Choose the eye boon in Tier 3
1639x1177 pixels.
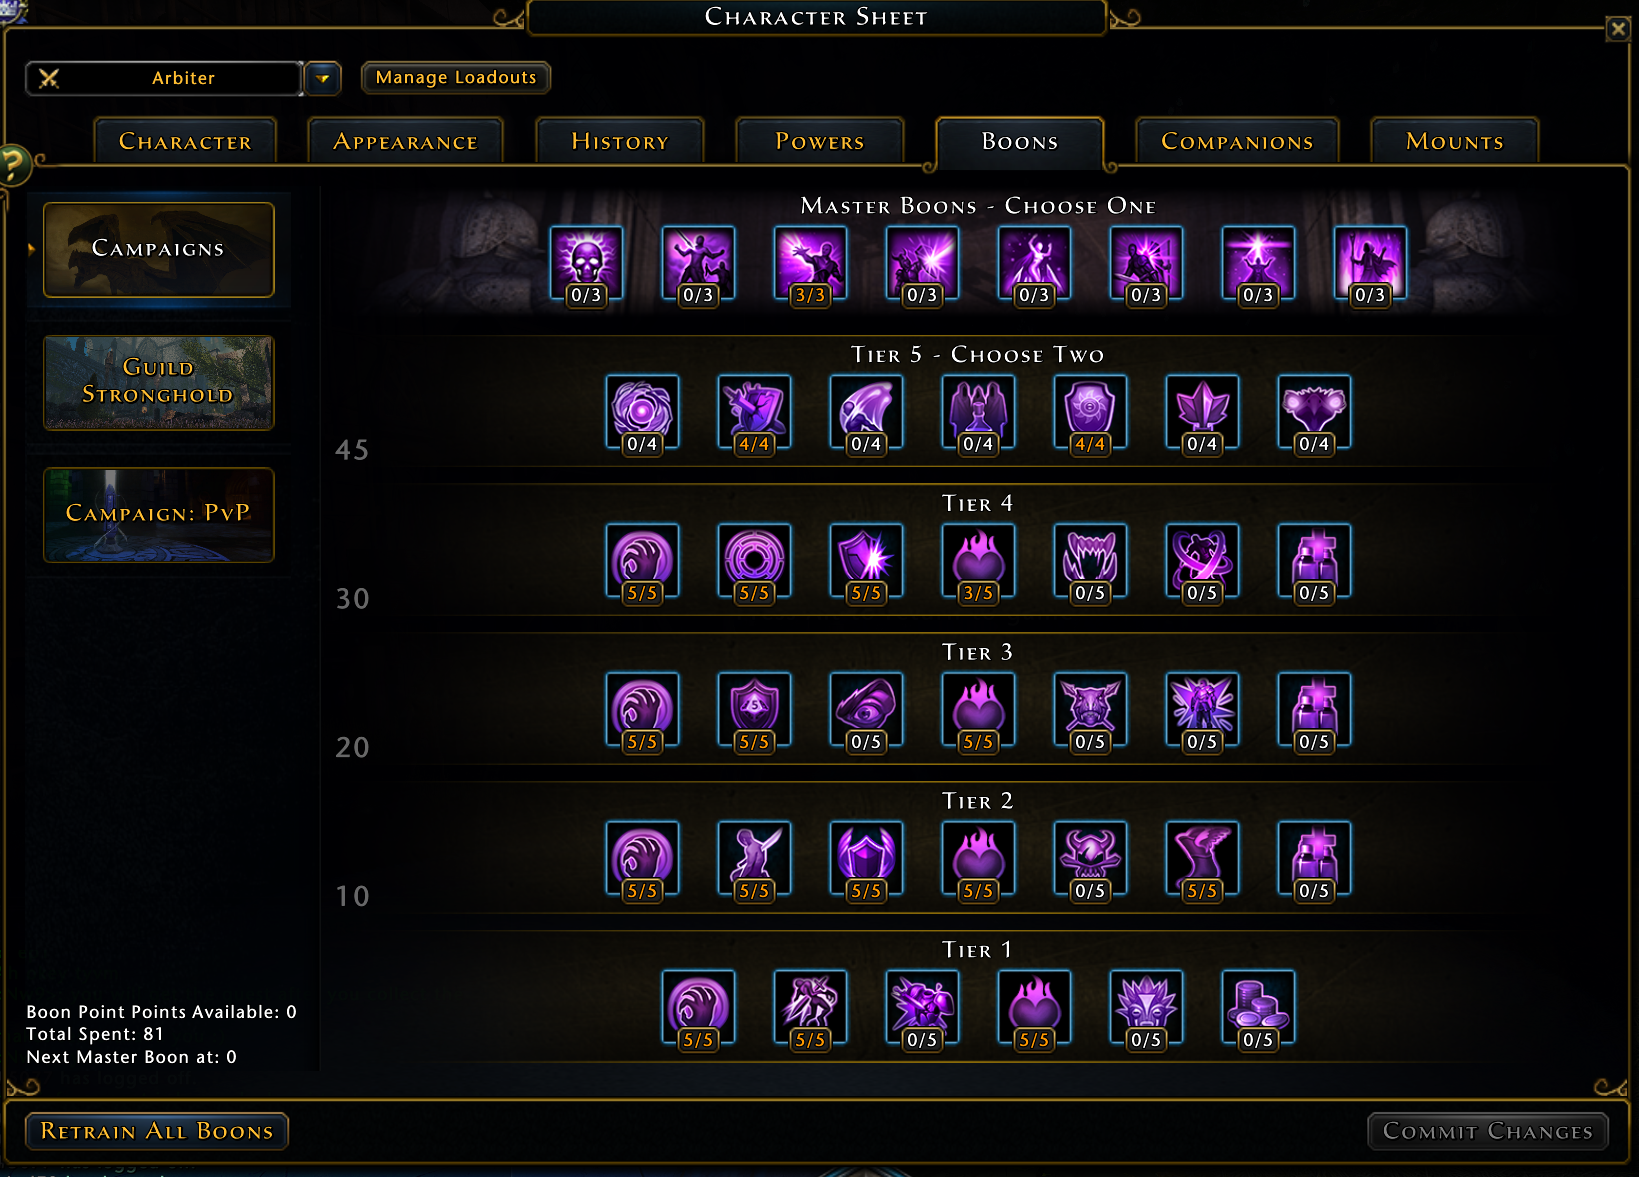click(866, 710)
